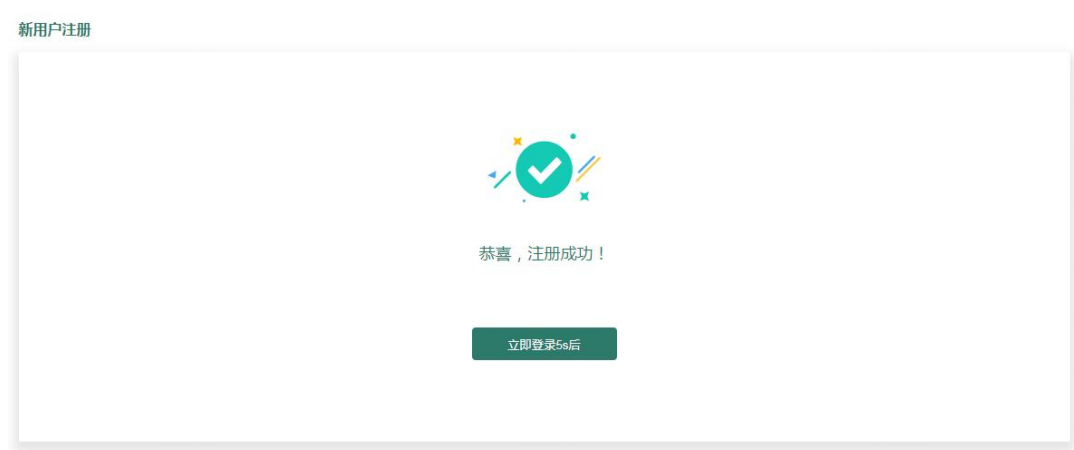Click the white tick mark inside the circle

[545, 171]
